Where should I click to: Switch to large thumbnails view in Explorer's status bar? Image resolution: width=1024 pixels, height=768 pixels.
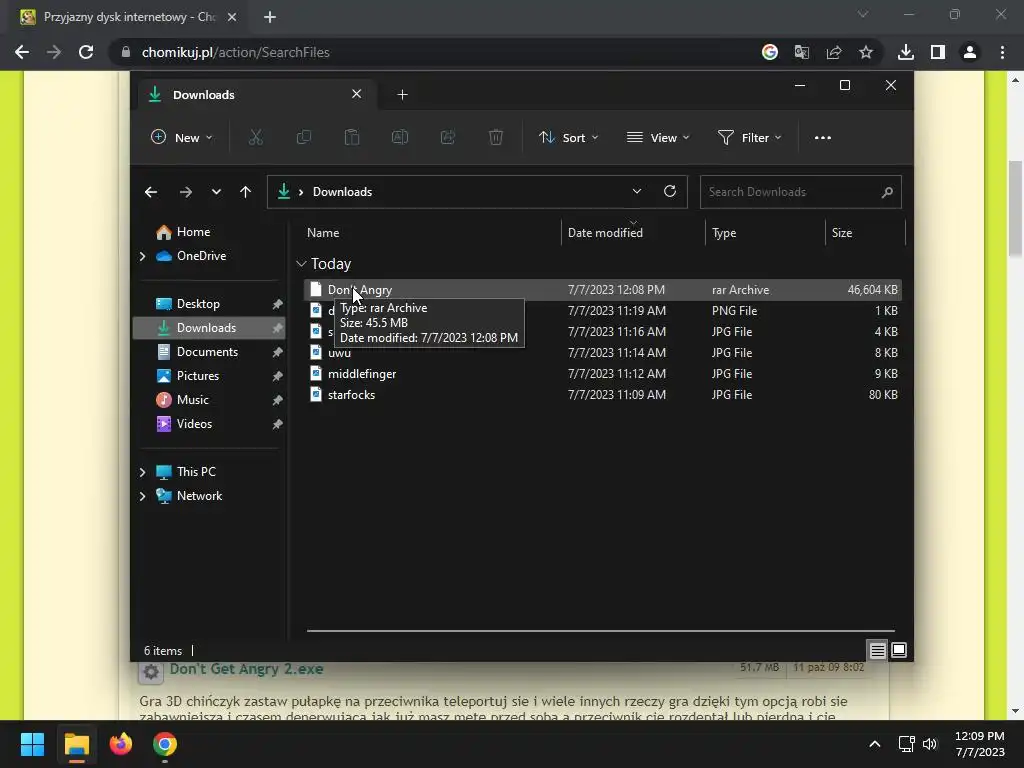[x=899, y=650]
